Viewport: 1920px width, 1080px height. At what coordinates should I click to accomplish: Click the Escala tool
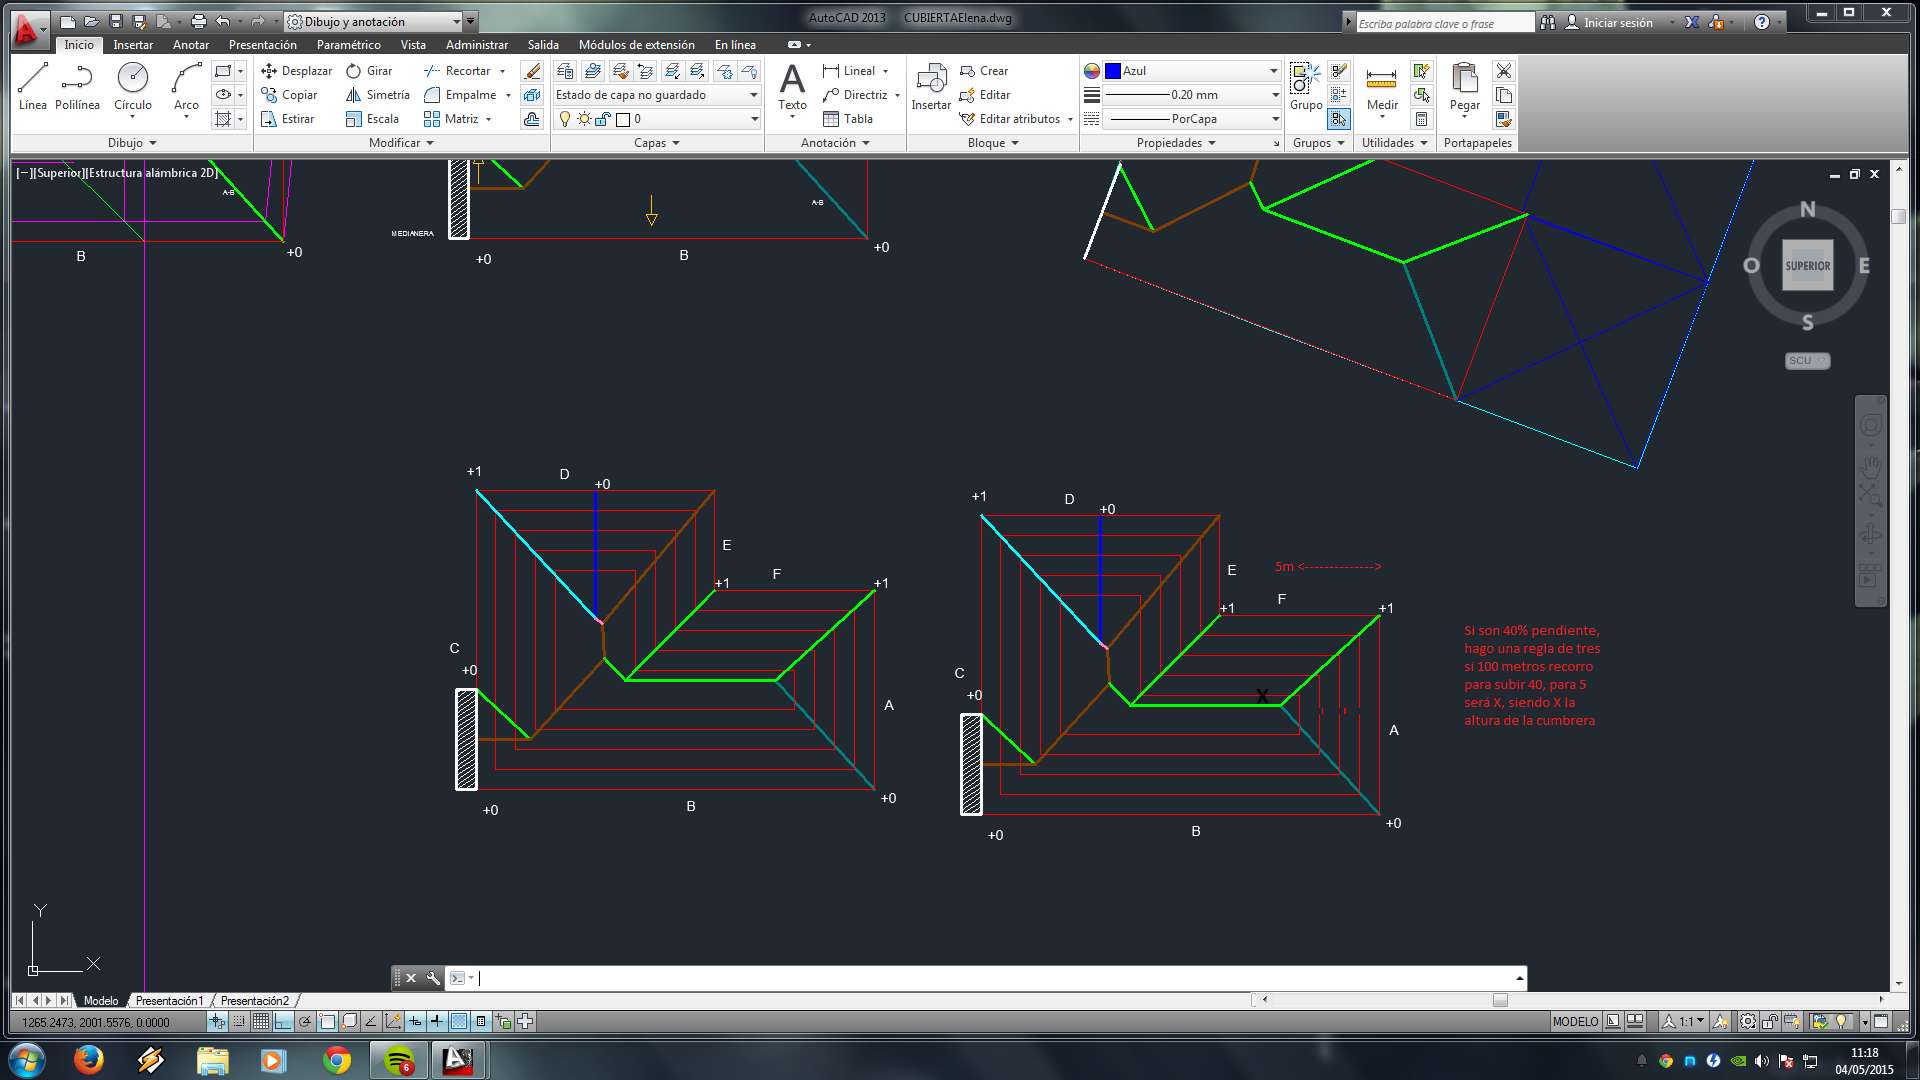[372, 119]
